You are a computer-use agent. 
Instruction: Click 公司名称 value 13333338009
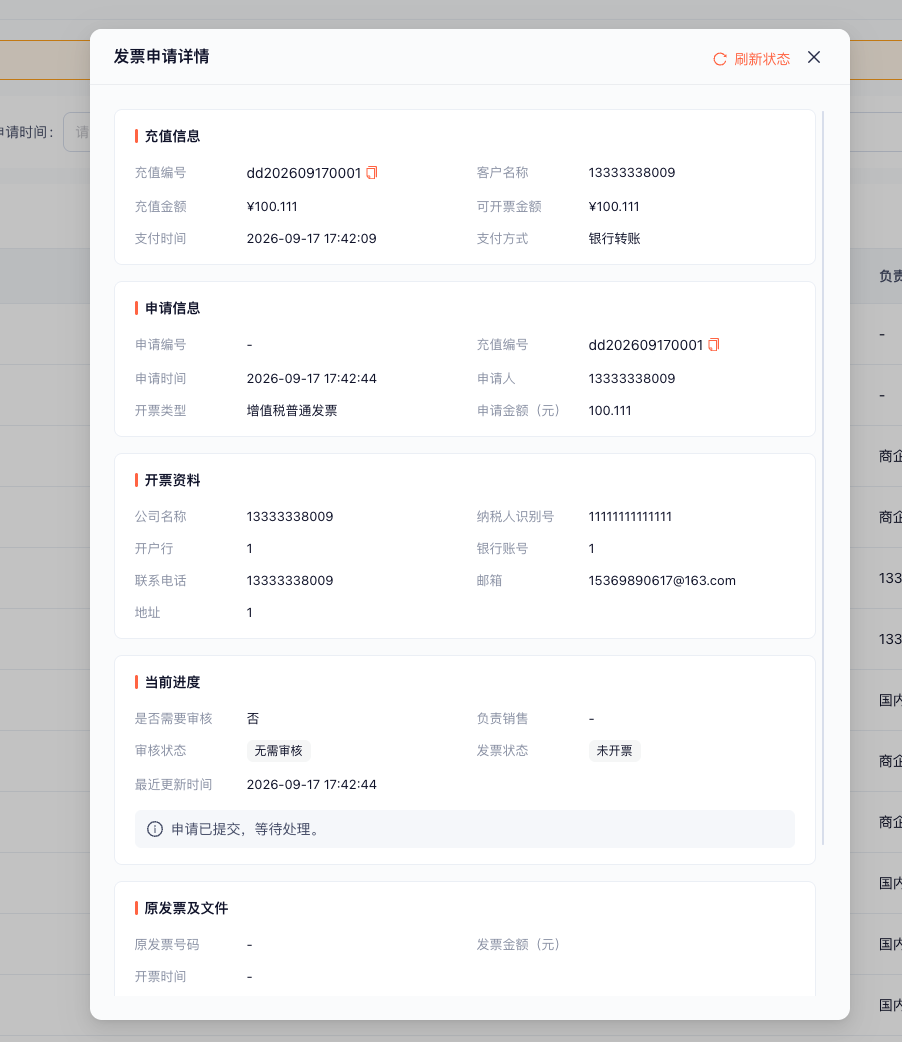(x=290, y=516)
